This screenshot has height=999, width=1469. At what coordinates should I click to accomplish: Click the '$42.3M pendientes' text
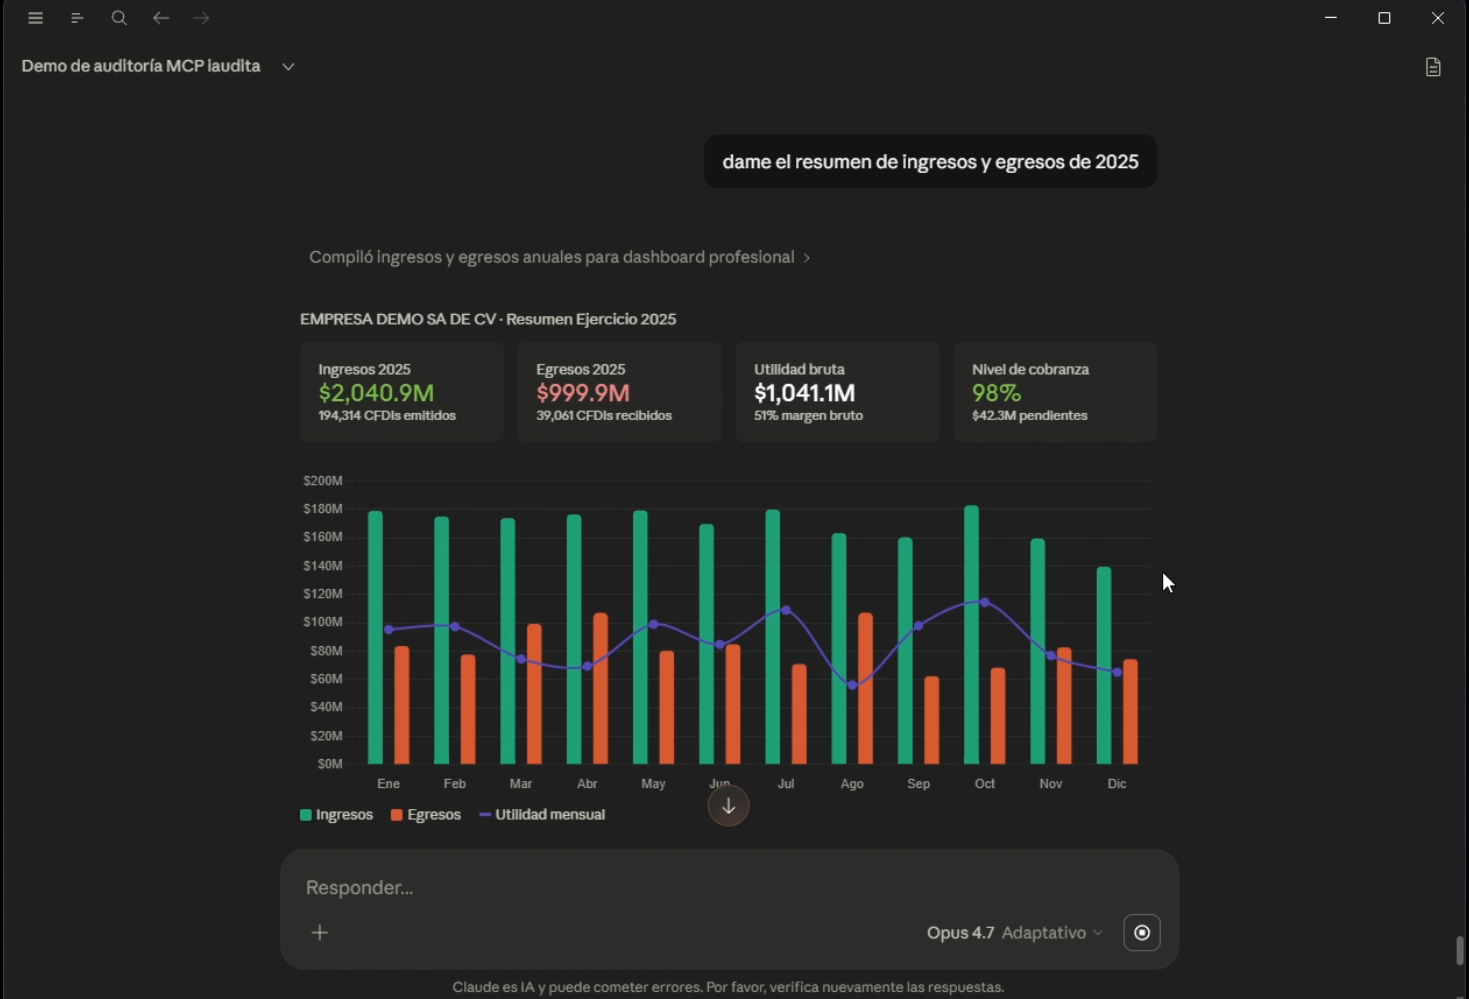[1030, 416]
